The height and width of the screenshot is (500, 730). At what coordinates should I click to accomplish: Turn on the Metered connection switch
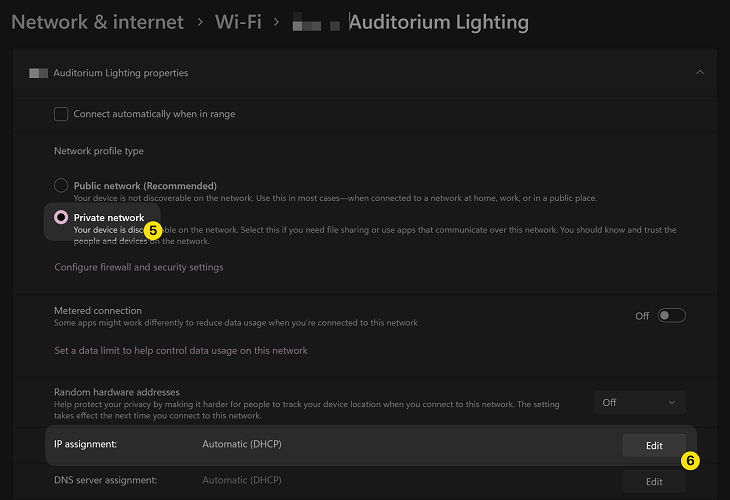tap(671, 316)
